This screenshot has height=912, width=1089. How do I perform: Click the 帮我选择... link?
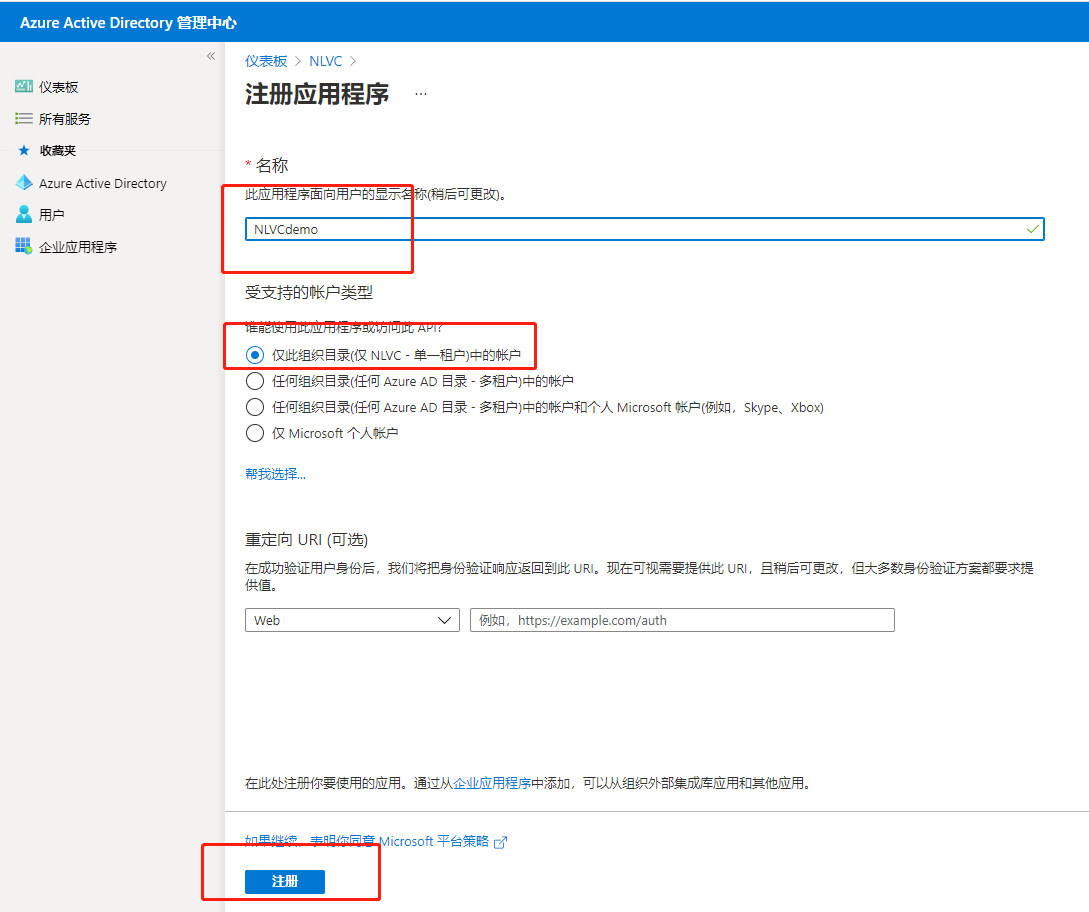tap(275, 474)
